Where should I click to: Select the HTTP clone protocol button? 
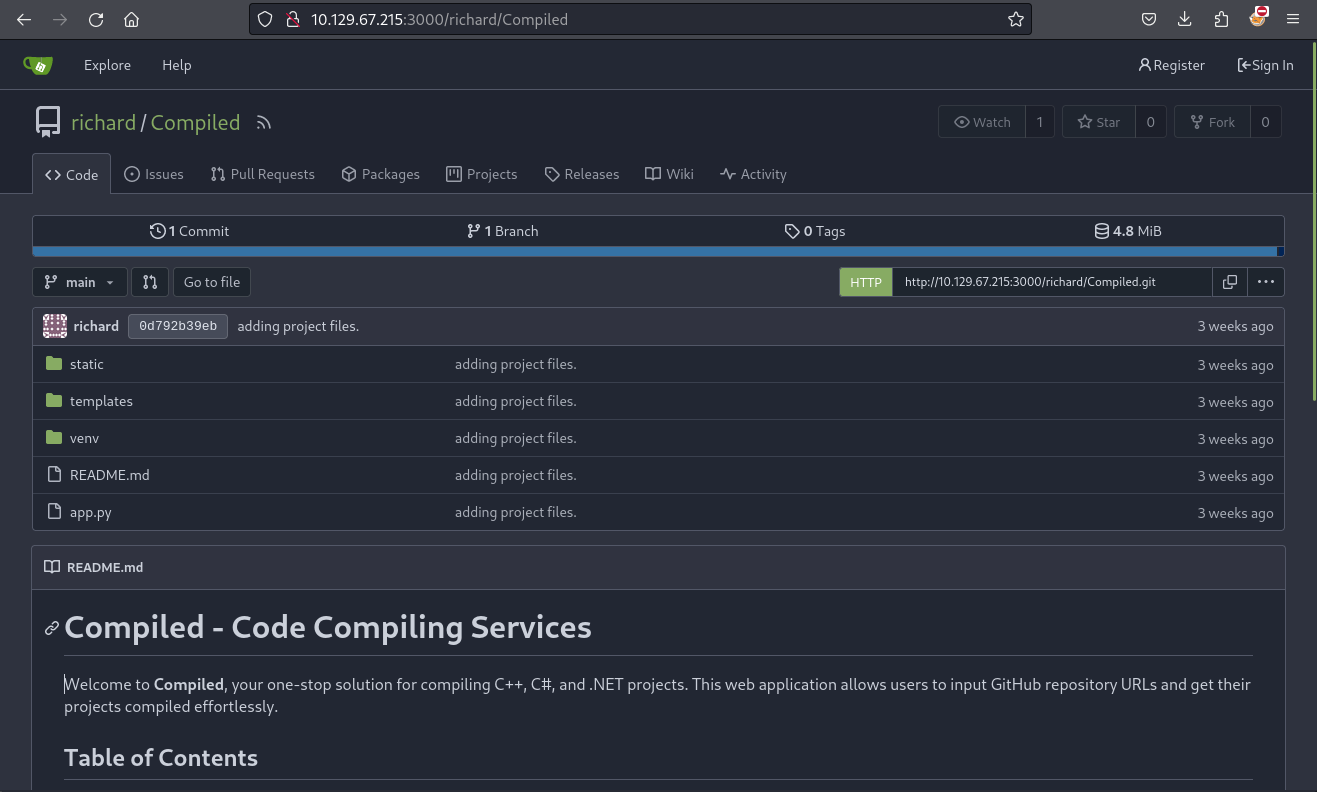coord(866,282)
